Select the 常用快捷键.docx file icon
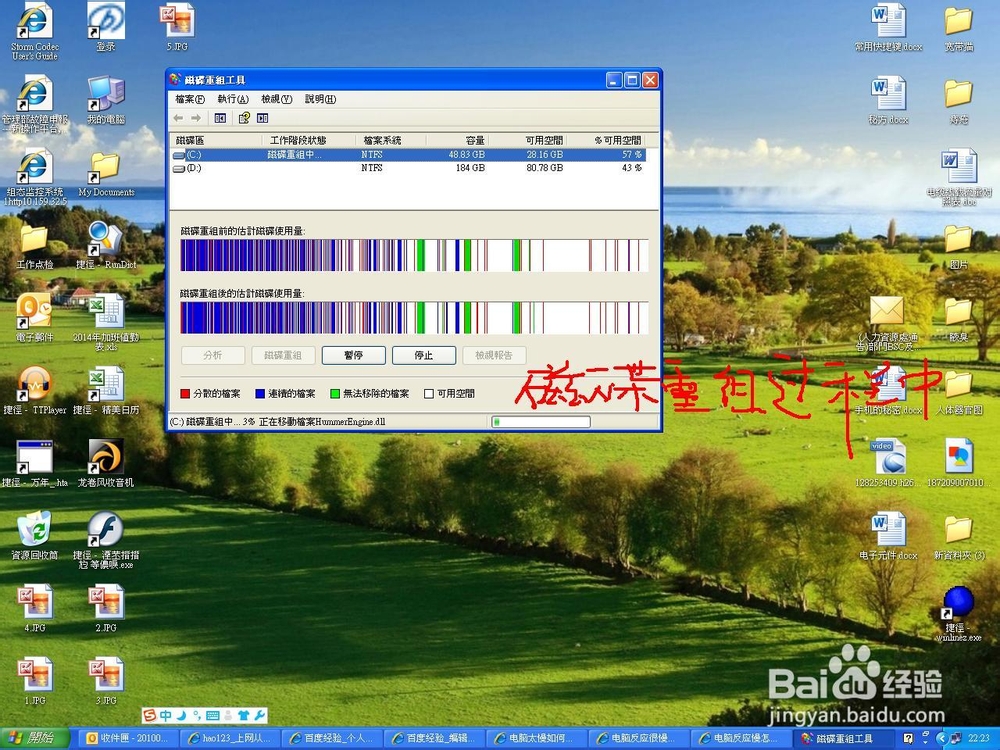The width and height of the screenshot is (1000, 750). (888, 27)
